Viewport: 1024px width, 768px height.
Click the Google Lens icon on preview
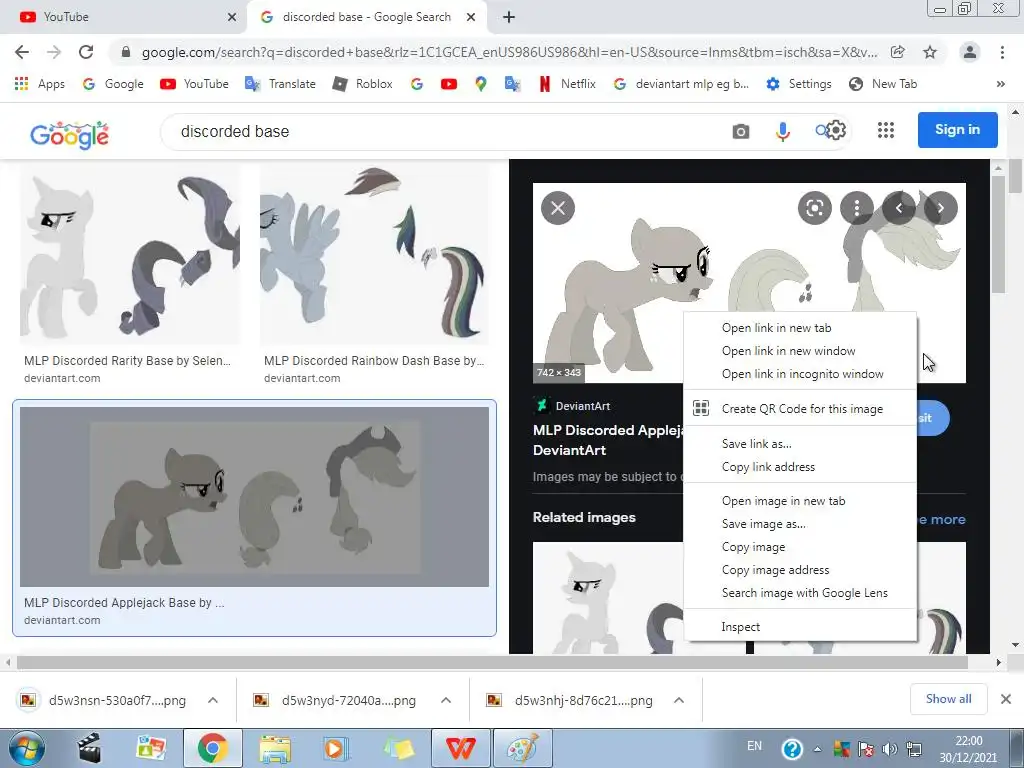pos(814,208)
